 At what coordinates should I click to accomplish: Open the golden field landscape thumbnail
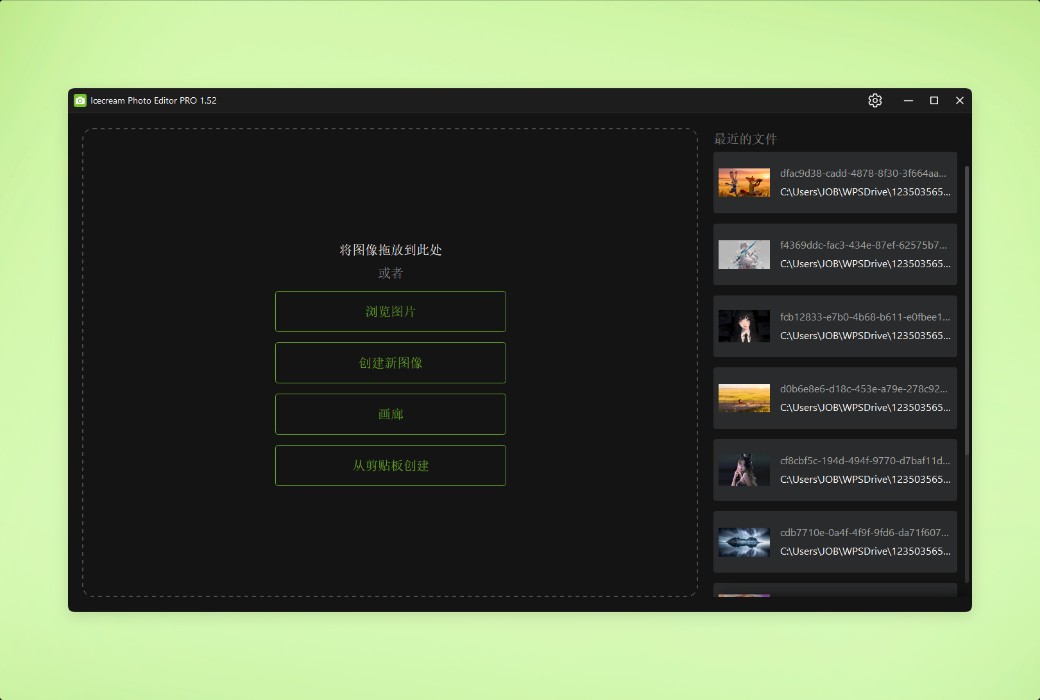tap(744, 398)
